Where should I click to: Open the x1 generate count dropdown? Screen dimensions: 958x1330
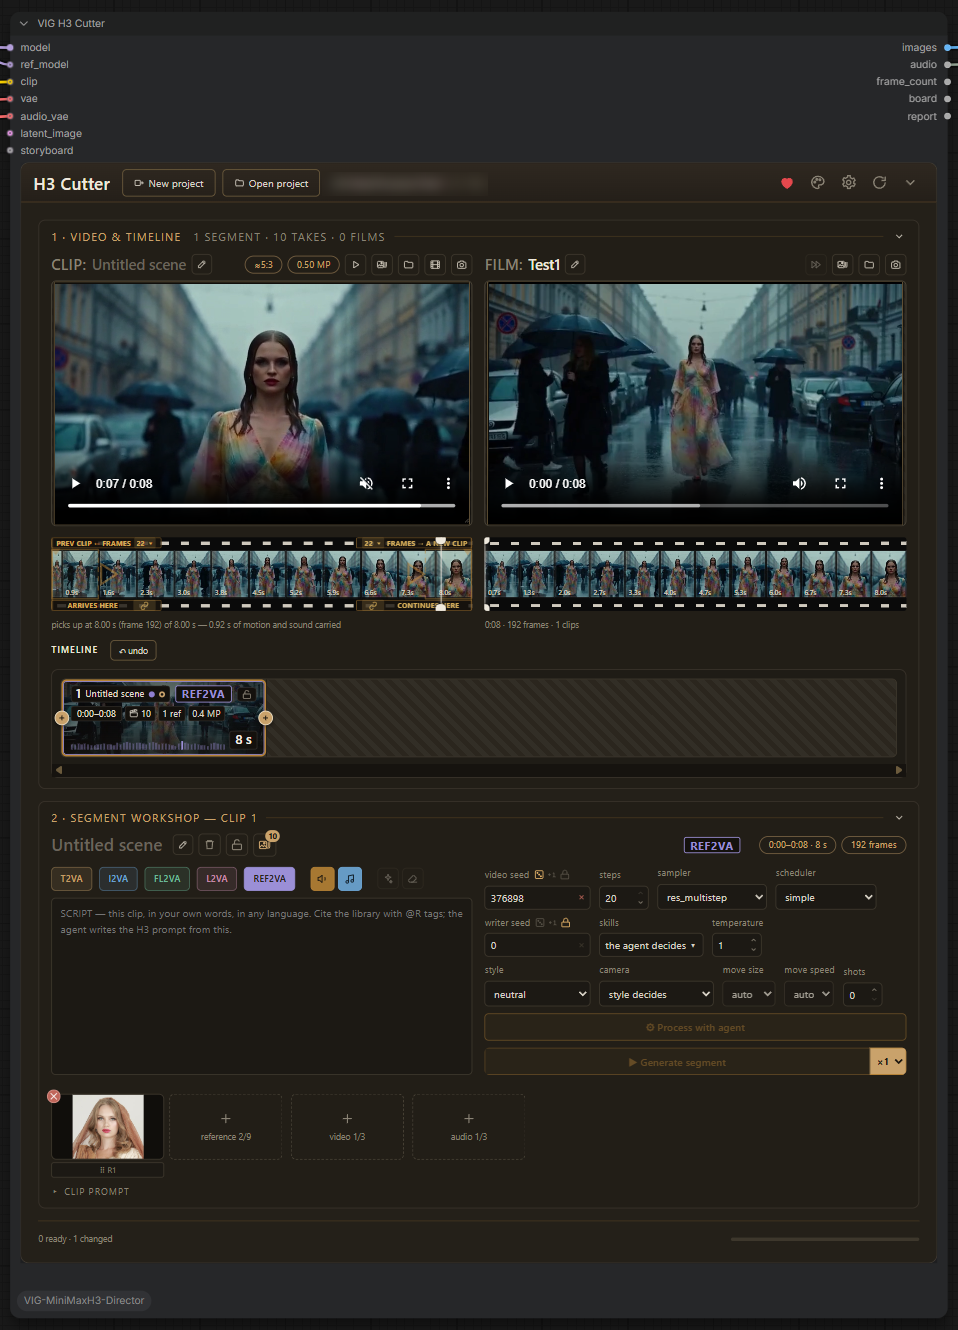(x=888, y=1062)
